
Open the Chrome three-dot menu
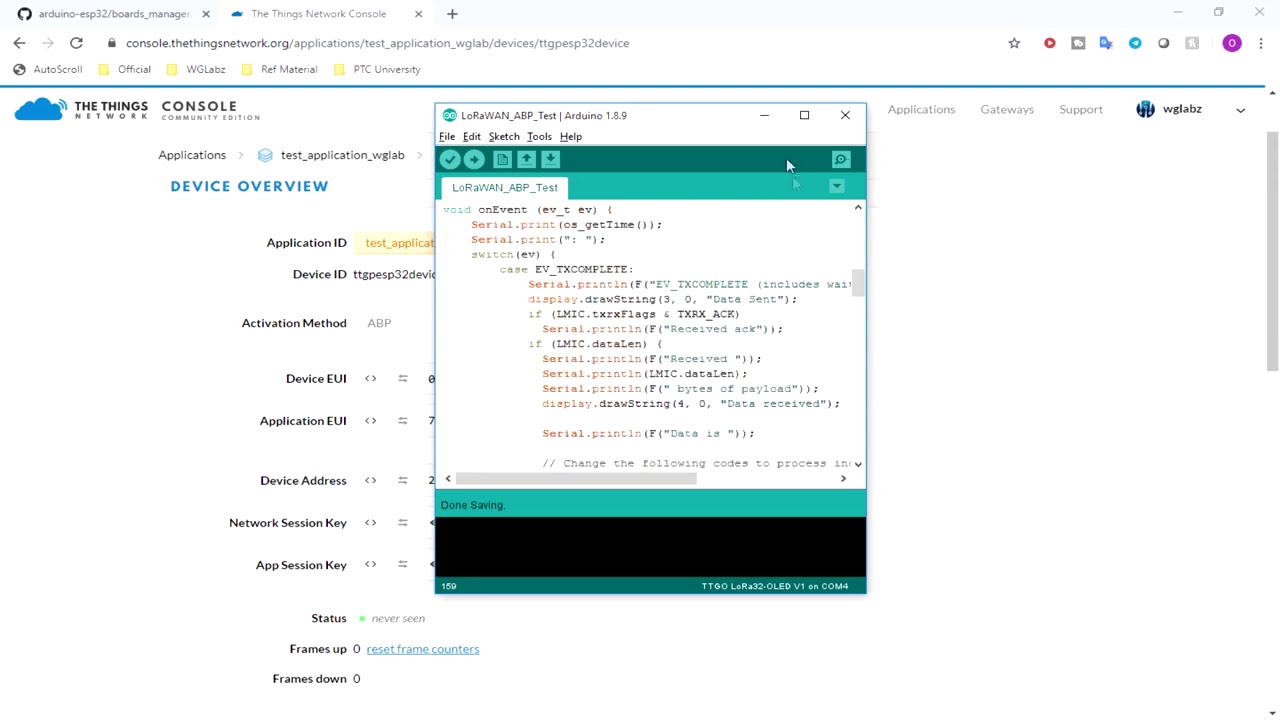pyautogui.click(x=1260, y=43)
